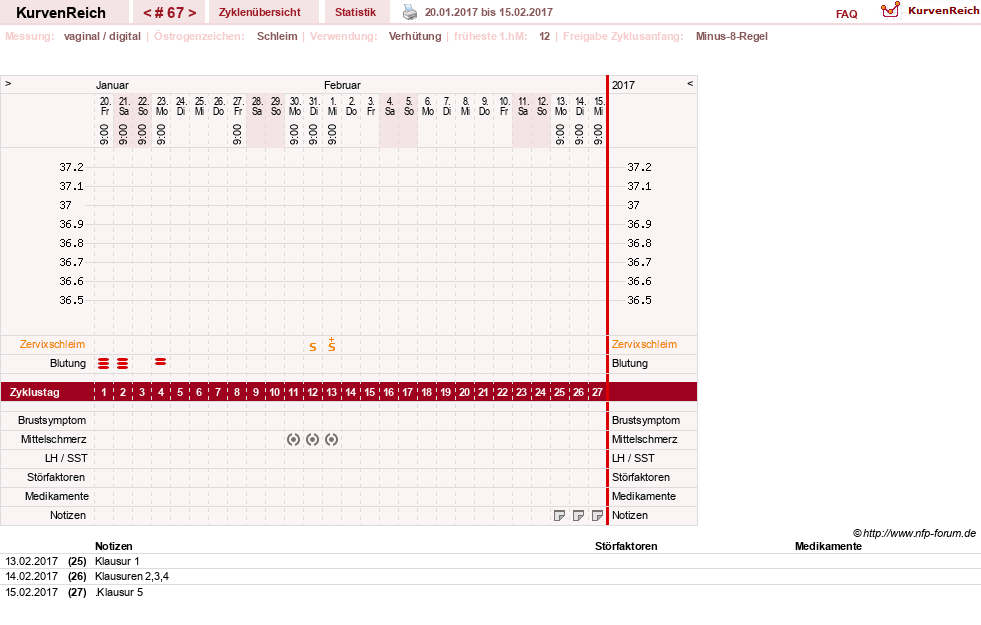The image size is (981, 625).
Task: Click the Zervixschleim row label on left
Action: (53, 344)
